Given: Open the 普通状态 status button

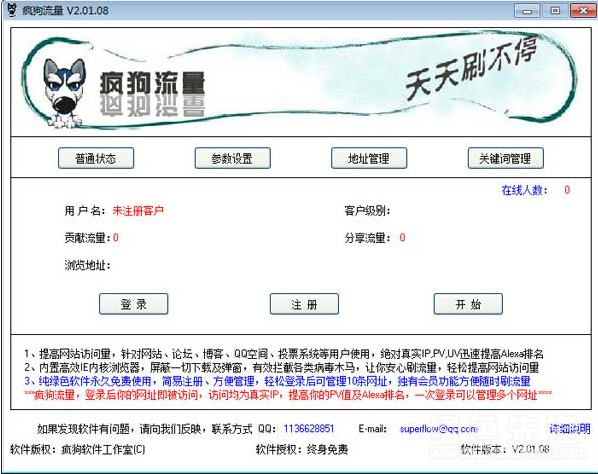Looking at the screenshot, I should click(96, 158).
